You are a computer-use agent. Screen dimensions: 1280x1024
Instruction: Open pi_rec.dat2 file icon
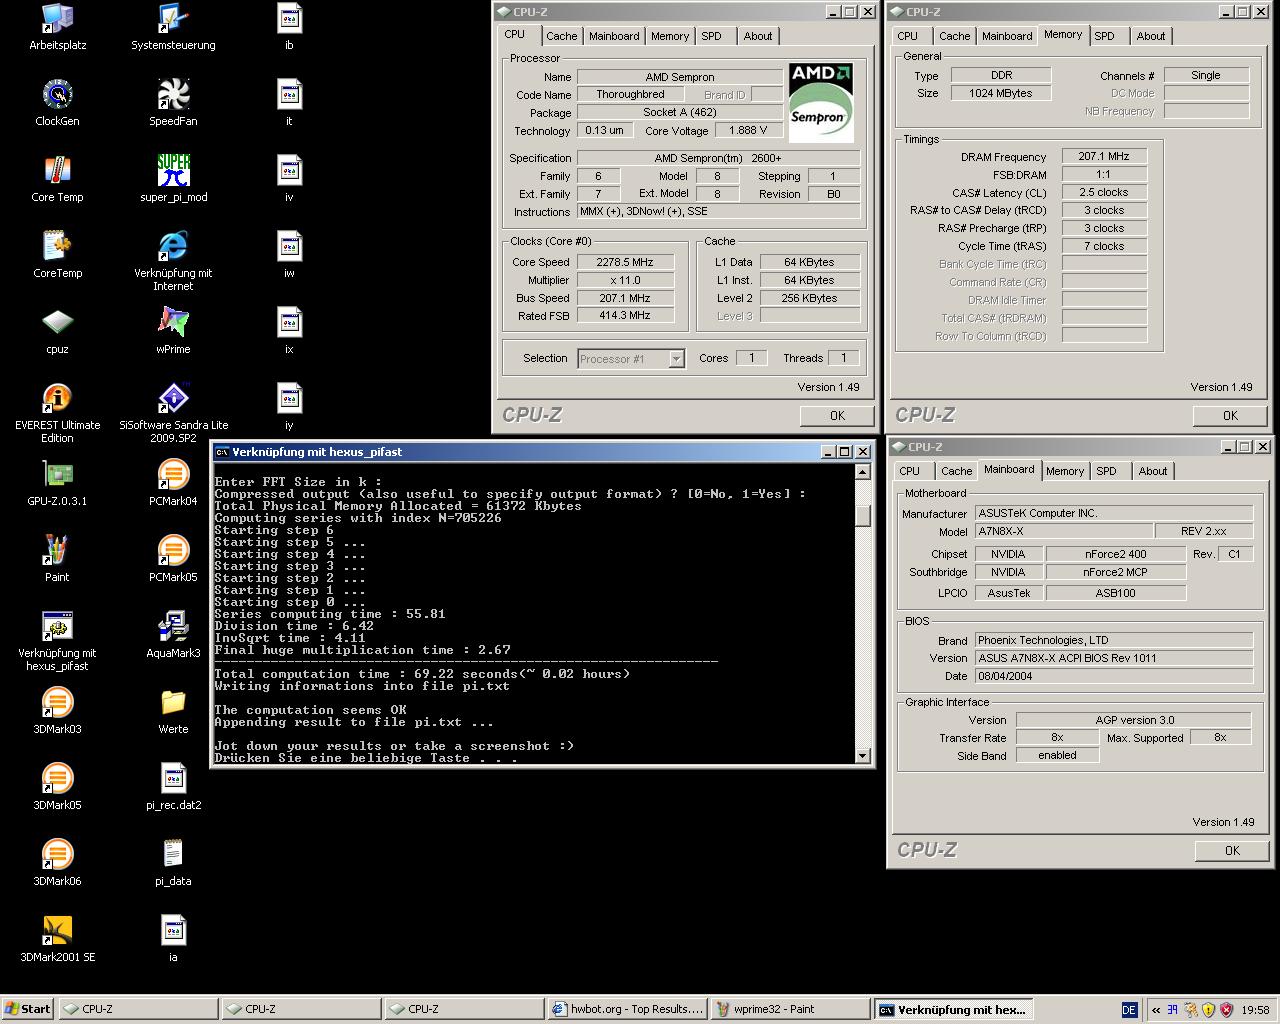173,786
